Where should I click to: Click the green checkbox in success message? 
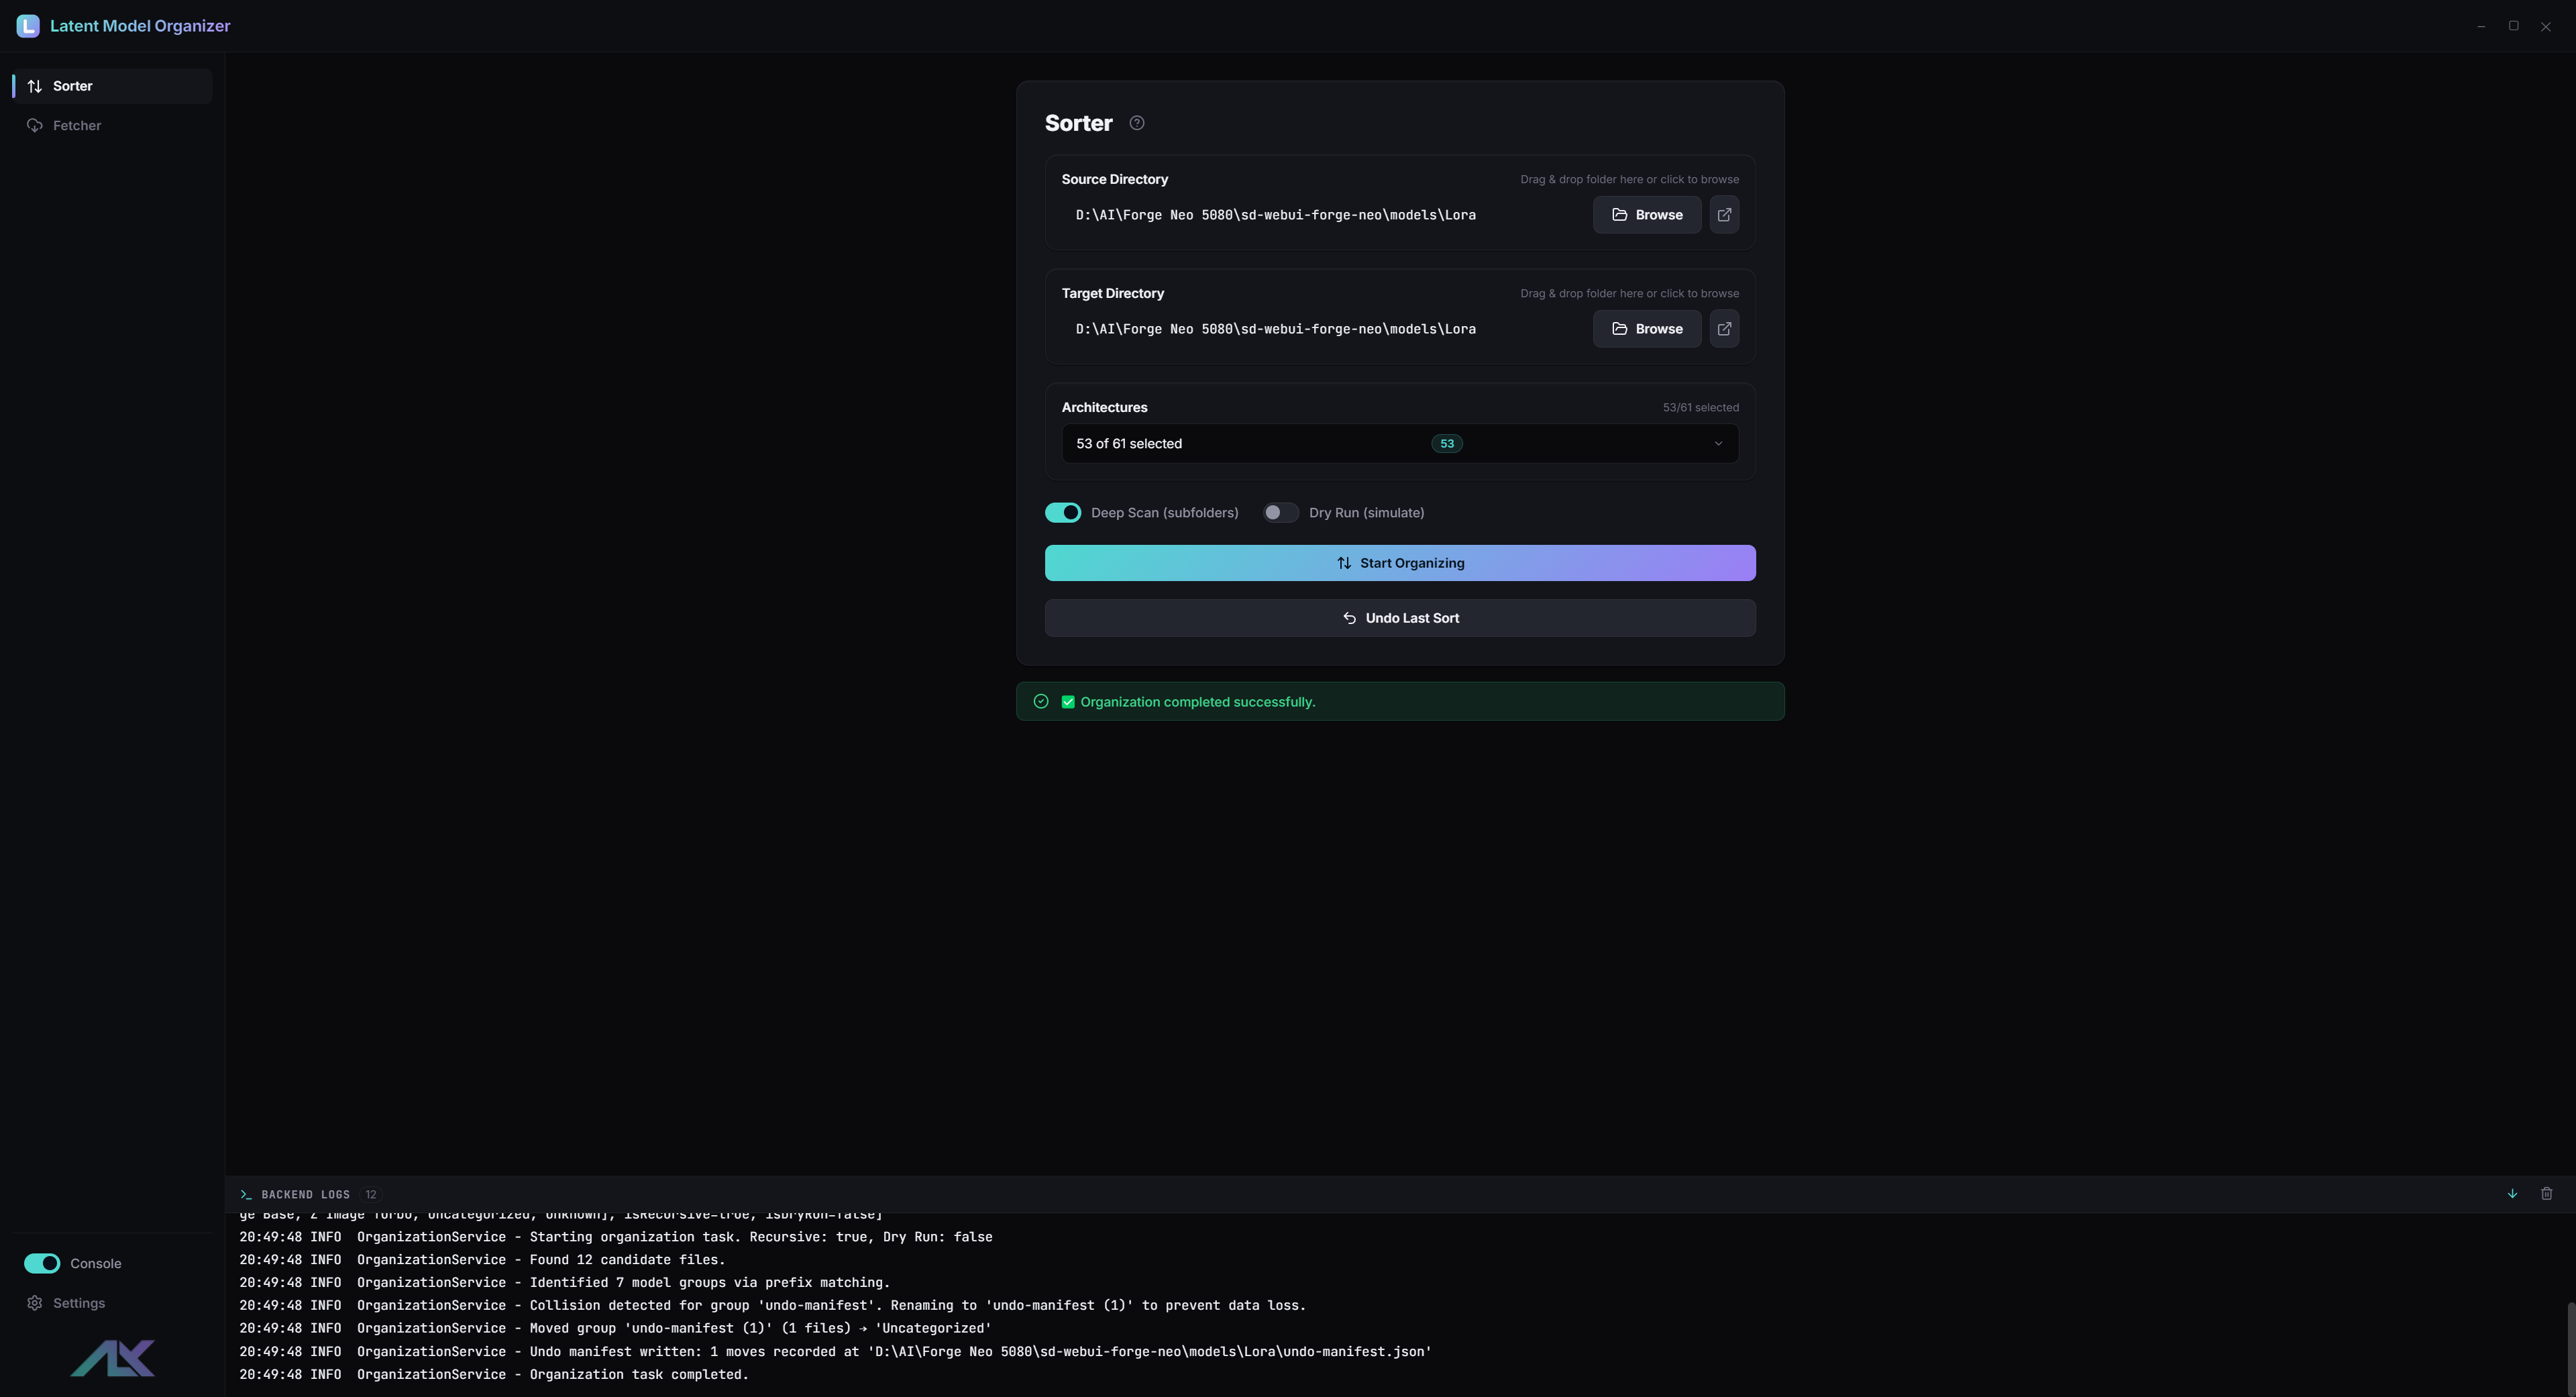(x=1068, y=702)
